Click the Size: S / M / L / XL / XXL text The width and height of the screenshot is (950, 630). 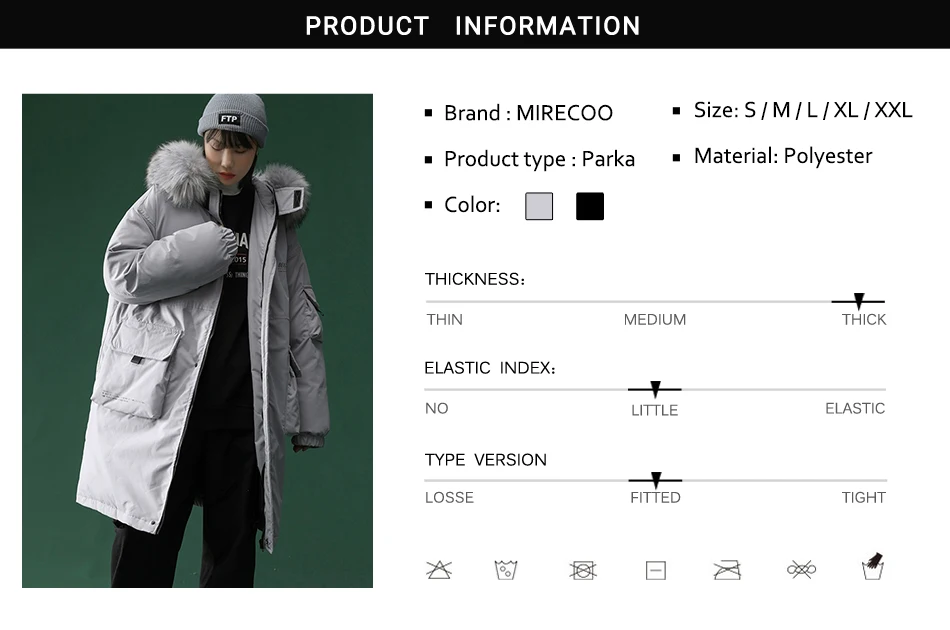point(803,110)
